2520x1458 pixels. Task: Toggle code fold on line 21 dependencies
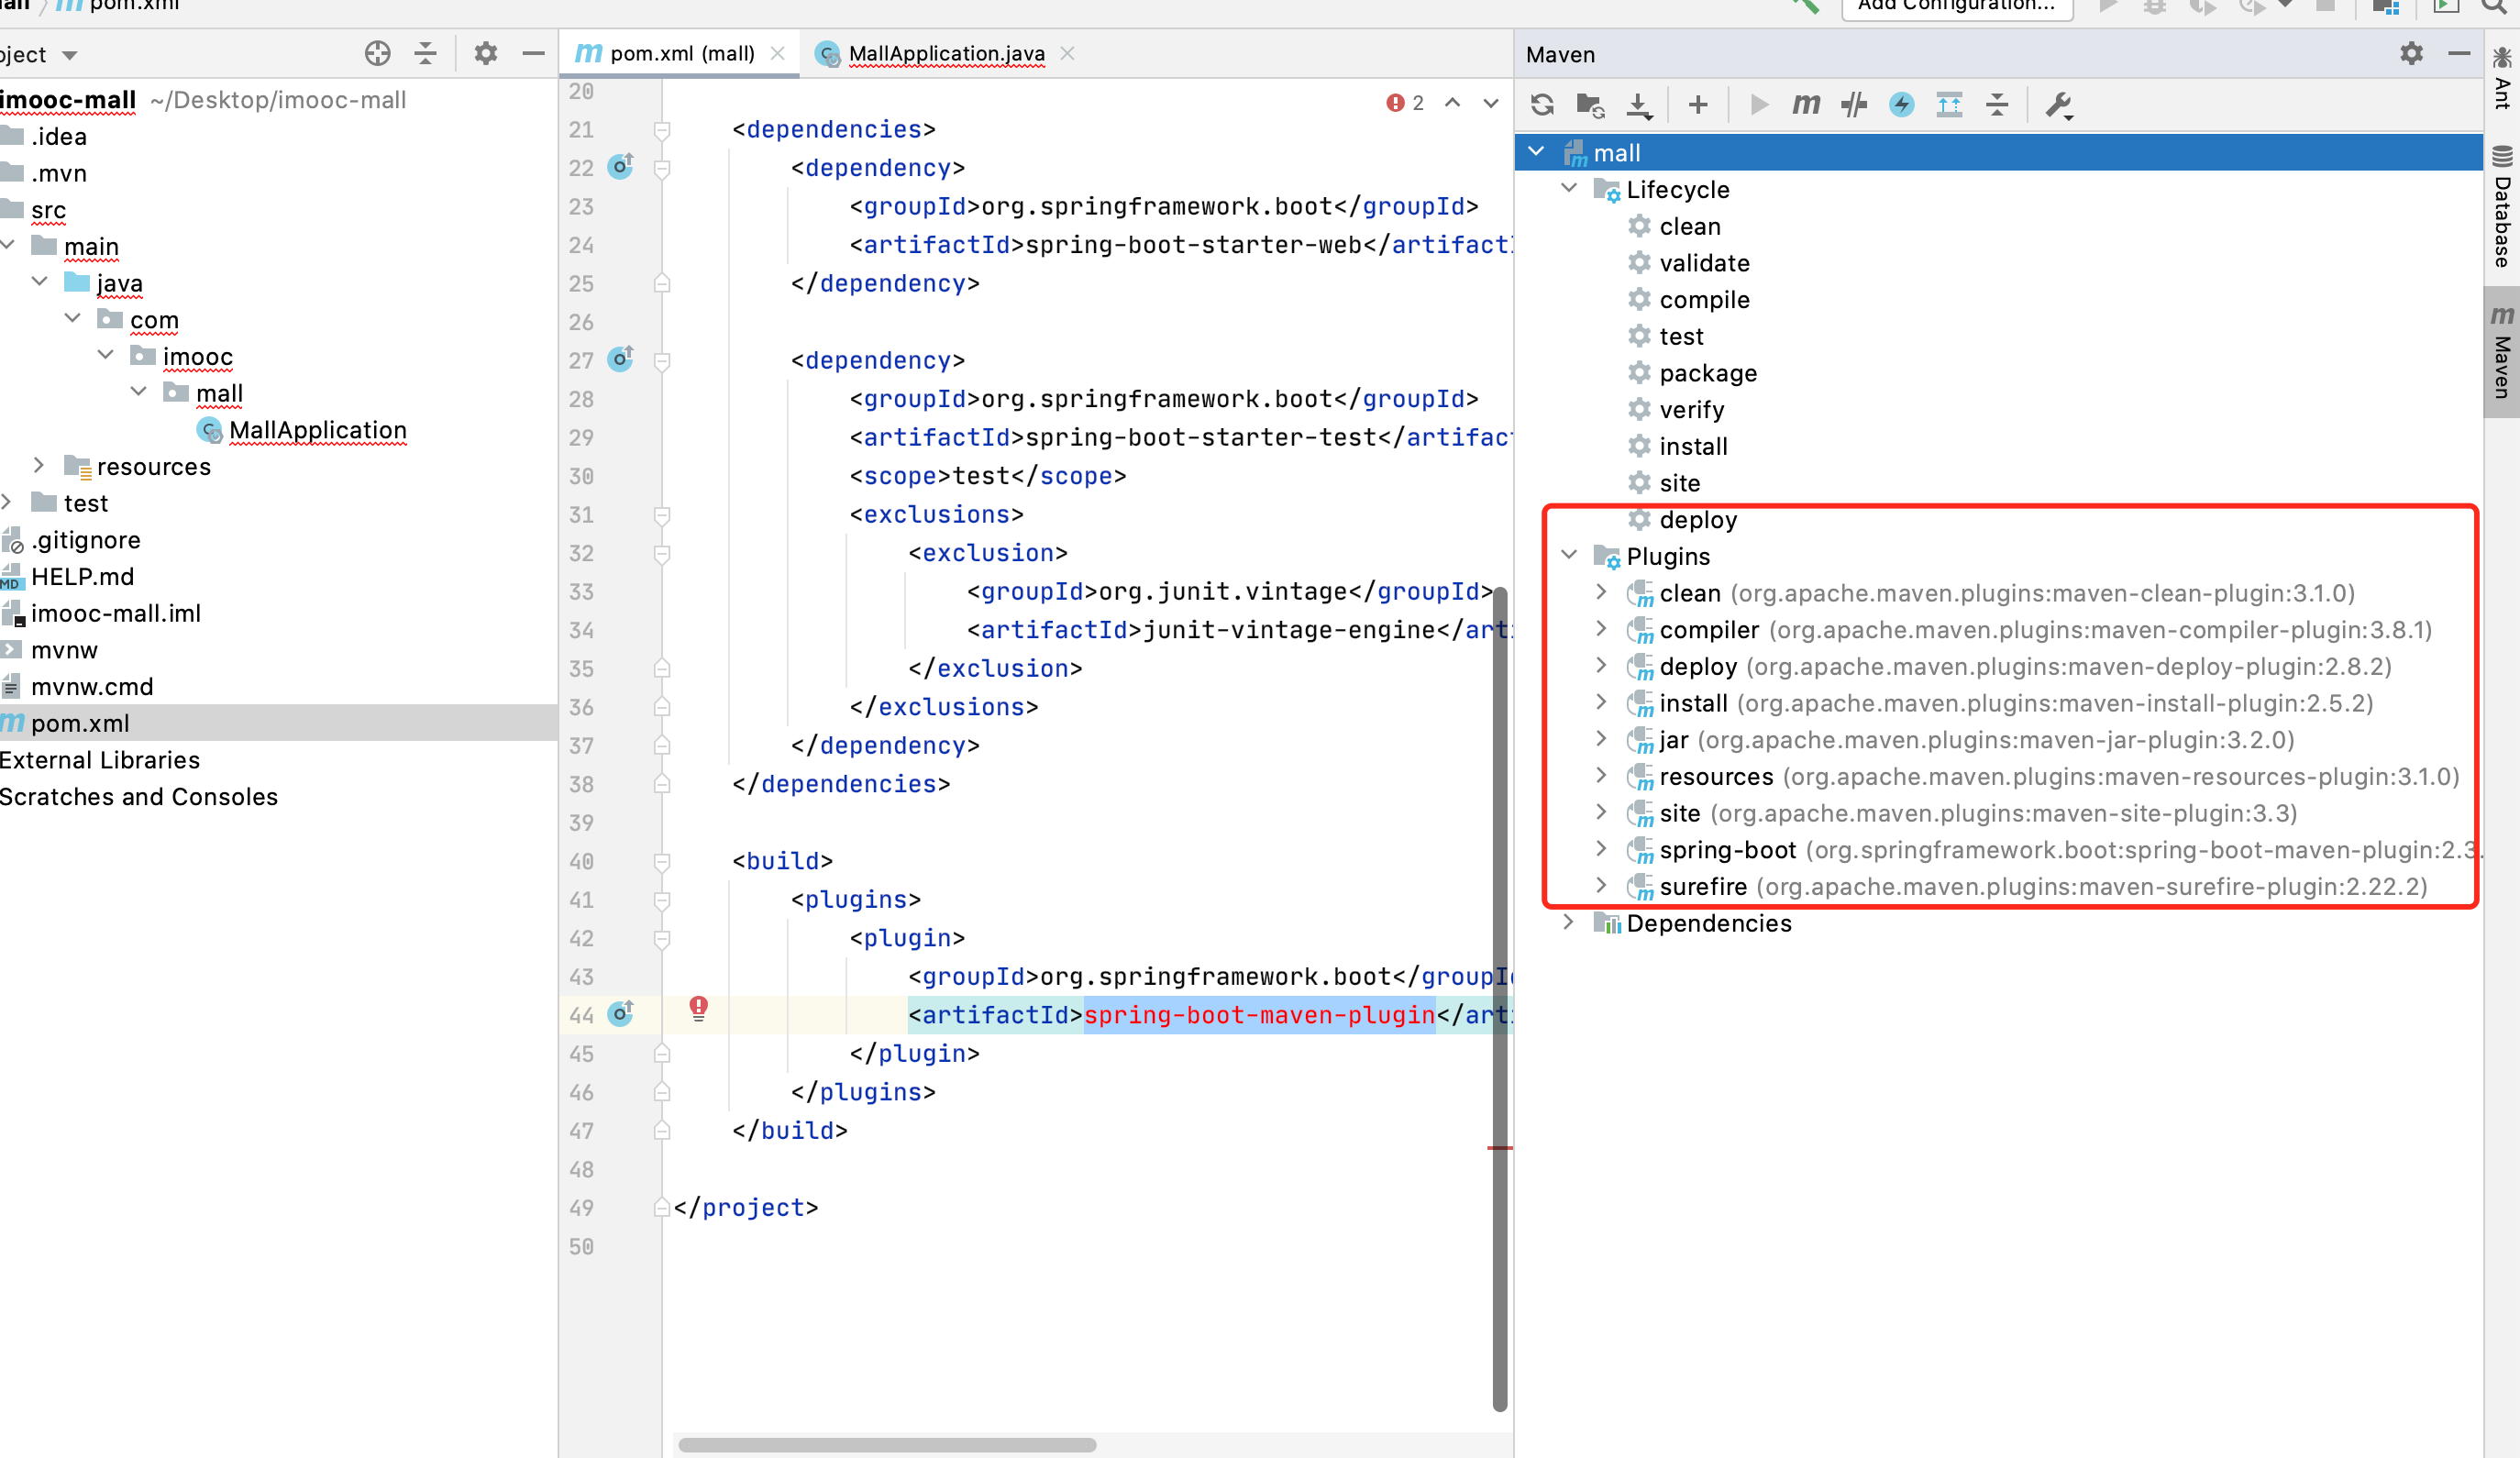(x=662, y=129)
